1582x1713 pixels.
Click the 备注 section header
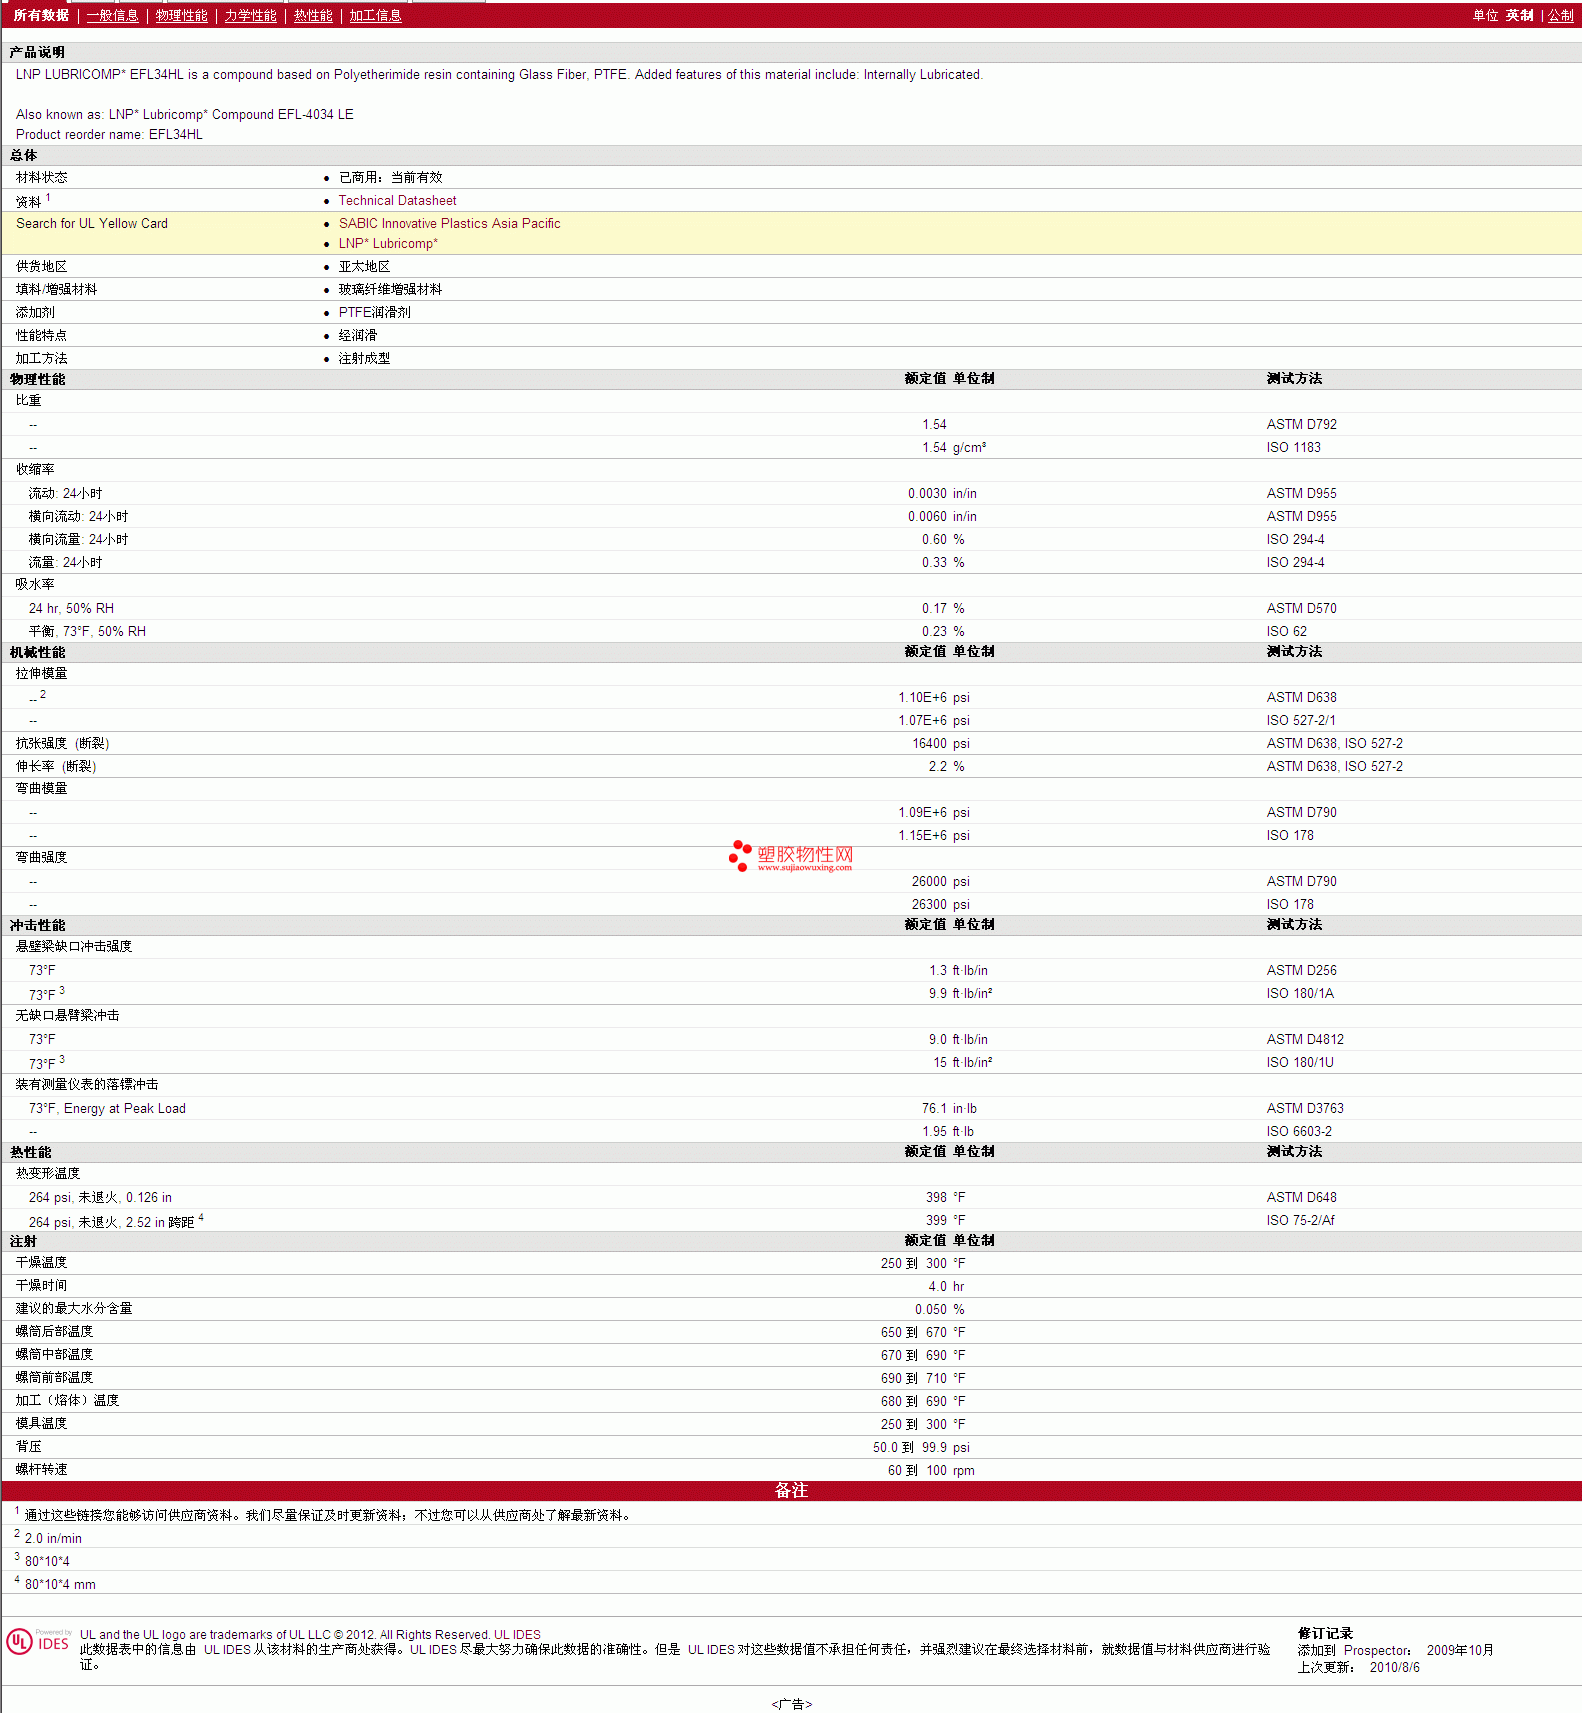[791, 1491]
